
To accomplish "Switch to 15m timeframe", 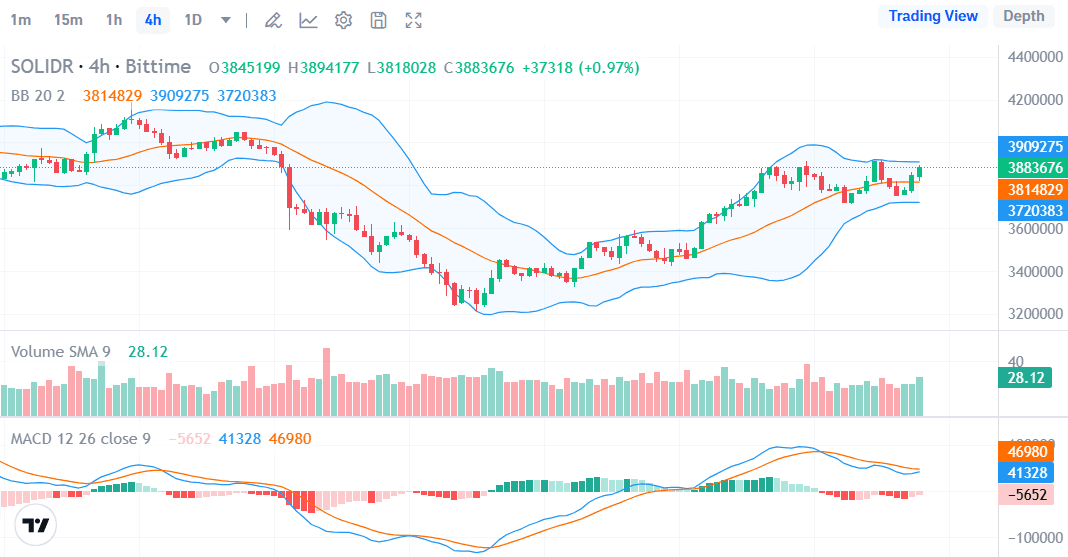I will coord(68,20).
